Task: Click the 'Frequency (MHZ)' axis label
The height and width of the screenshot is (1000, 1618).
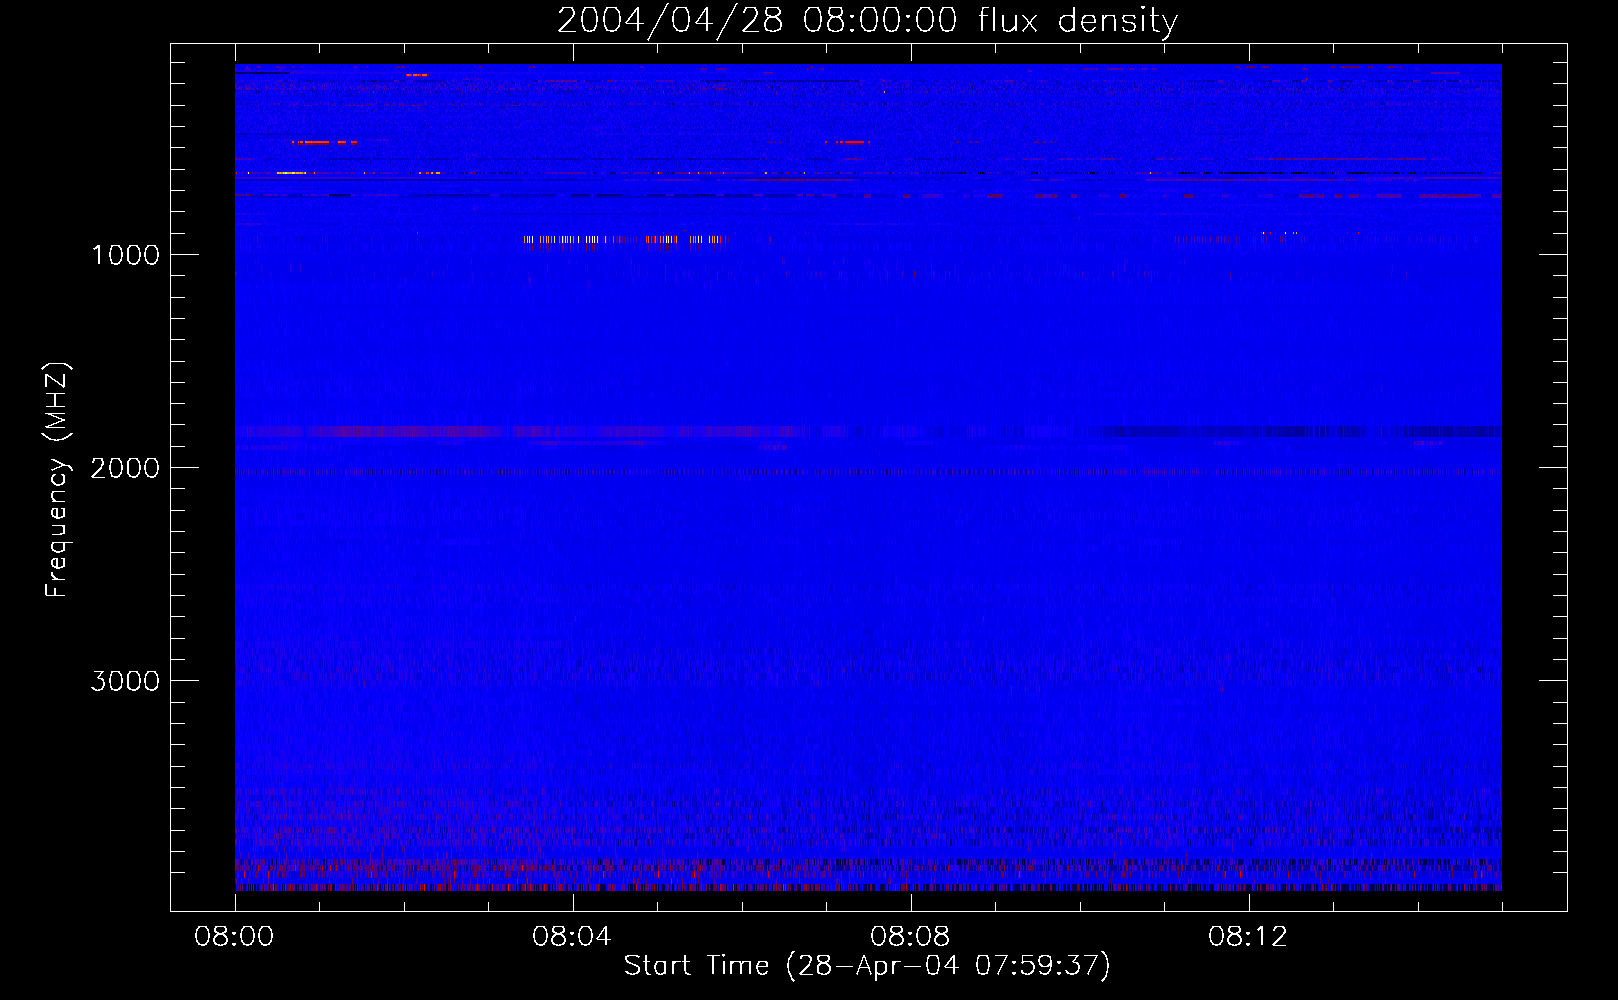Action: [x=57, y=480]
